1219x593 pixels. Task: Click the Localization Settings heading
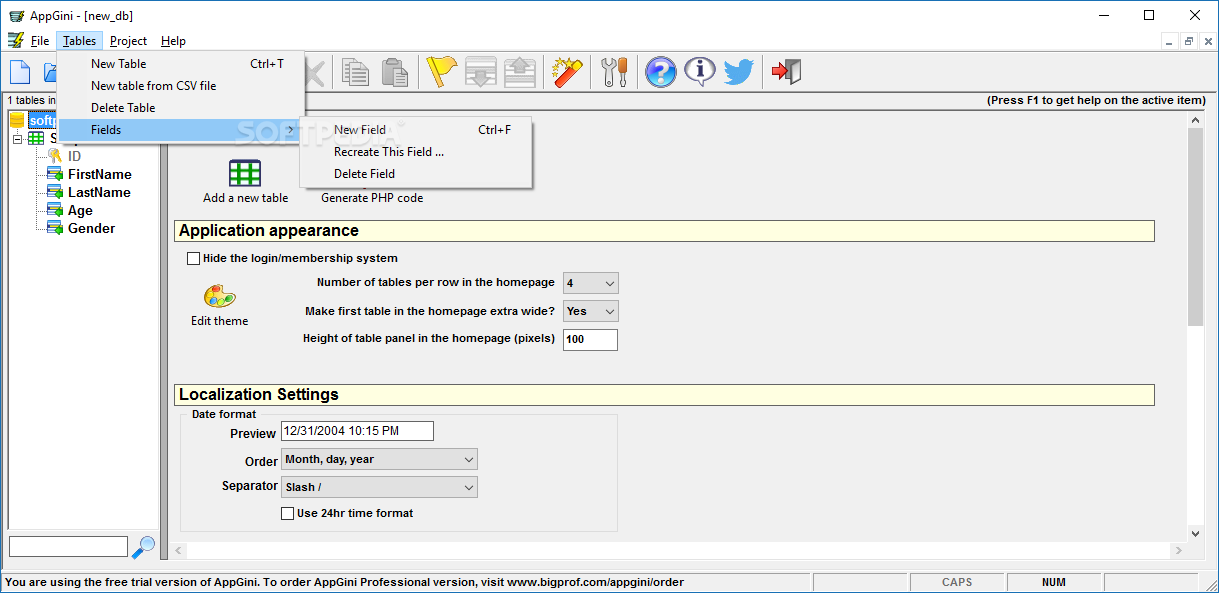click(259, 394)
